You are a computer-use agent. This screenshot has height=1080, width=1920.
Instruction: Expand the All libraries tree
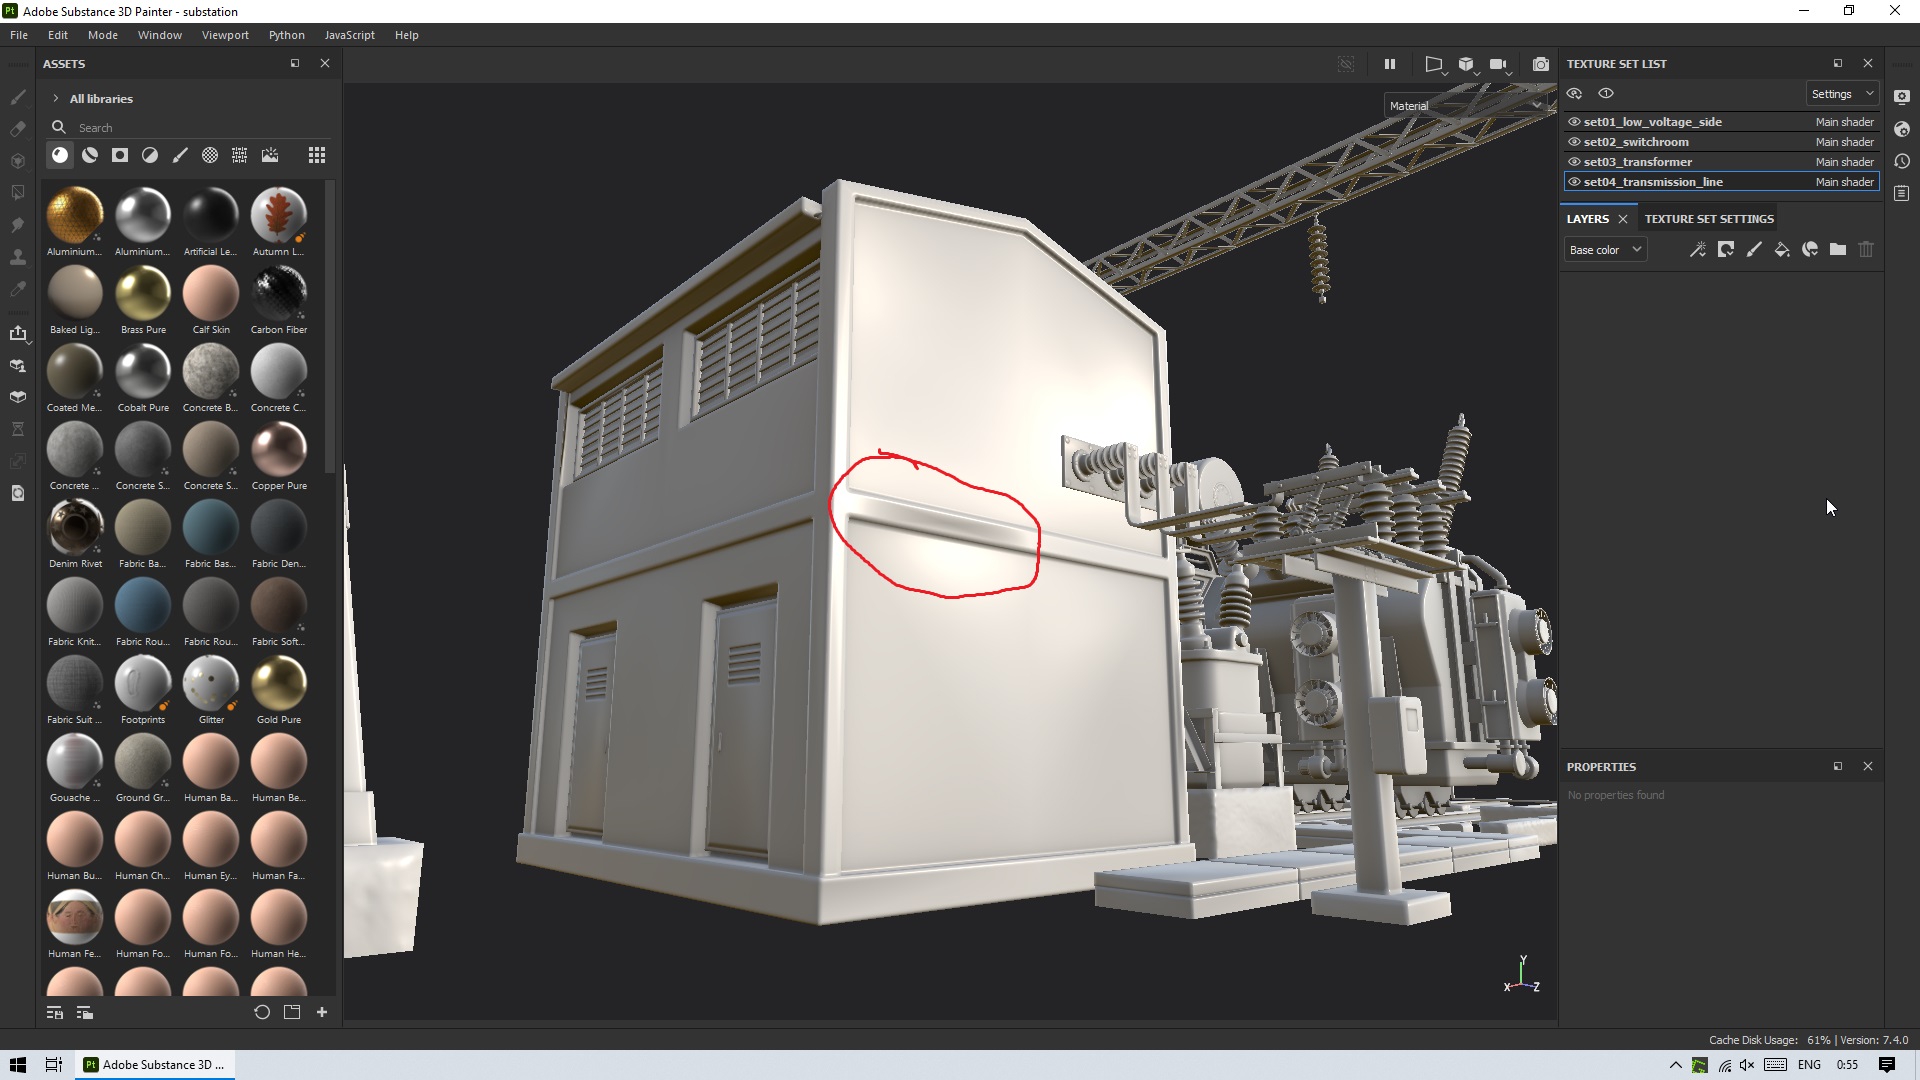[56, 99]
